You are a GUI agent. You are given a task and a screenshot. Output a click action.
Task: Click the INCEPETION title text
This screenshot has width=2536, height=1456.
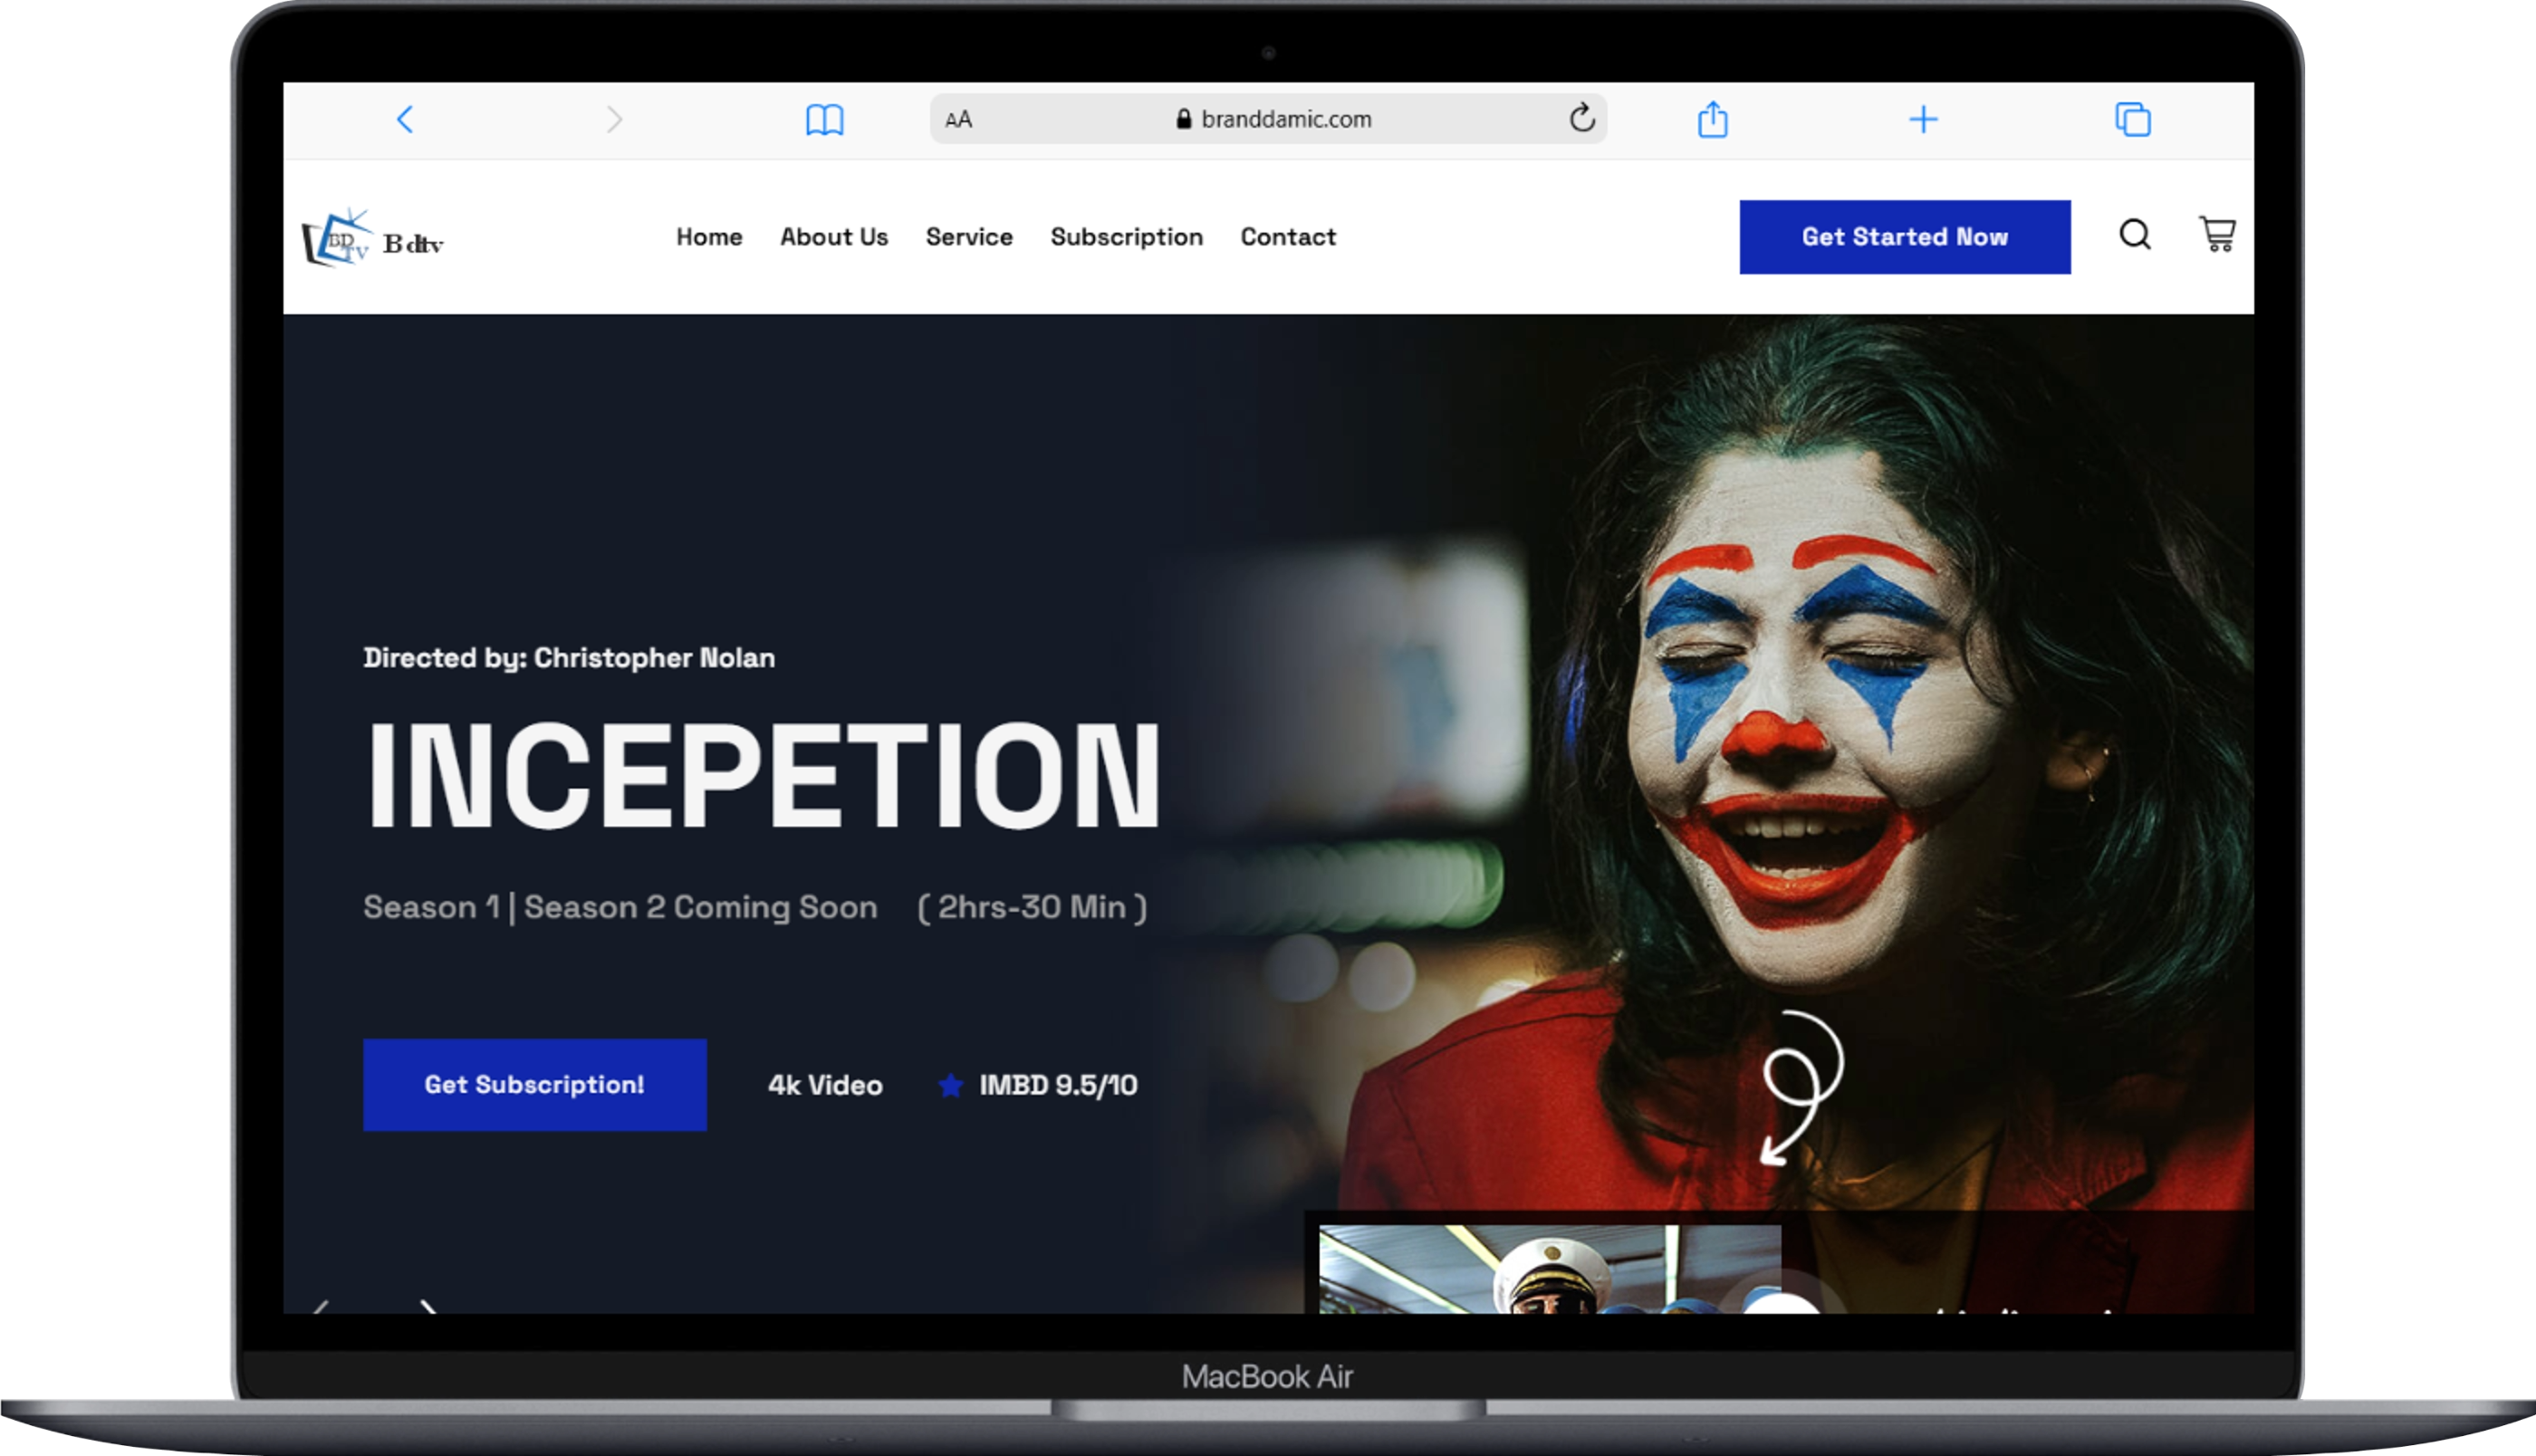764,776
